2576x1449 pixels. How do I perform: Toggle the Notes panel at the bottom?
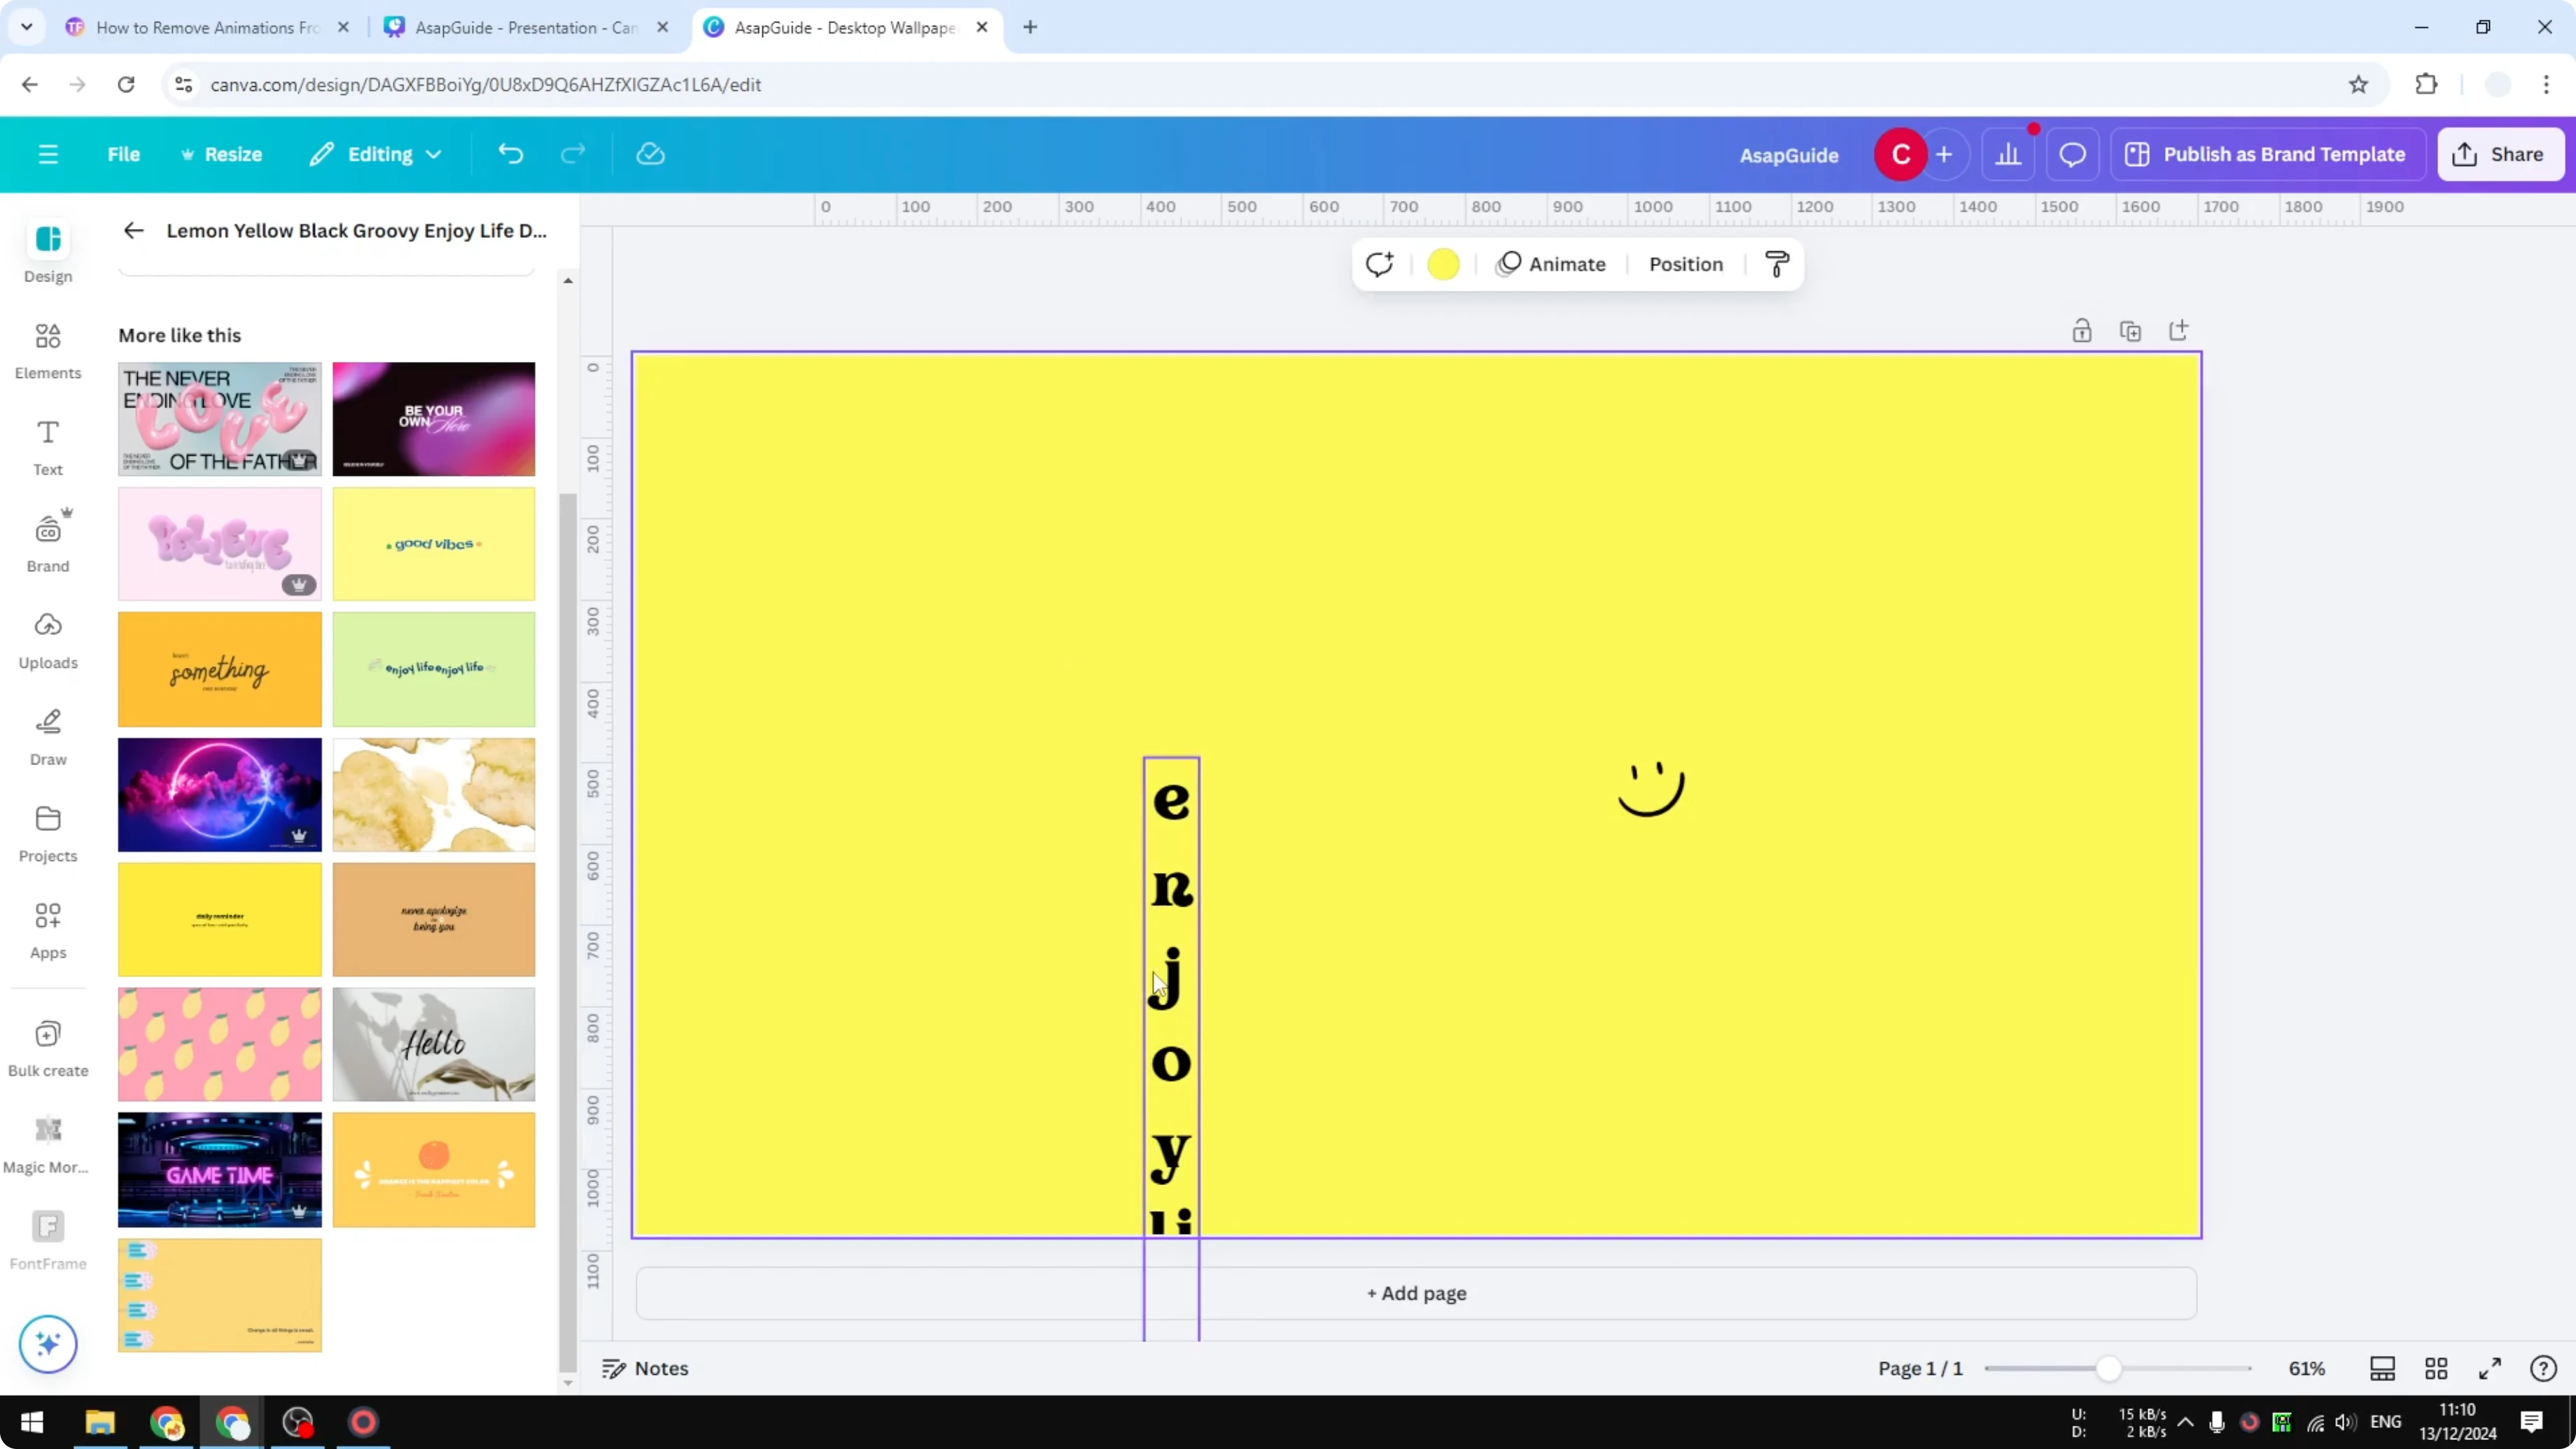(x=644, y=1368)
